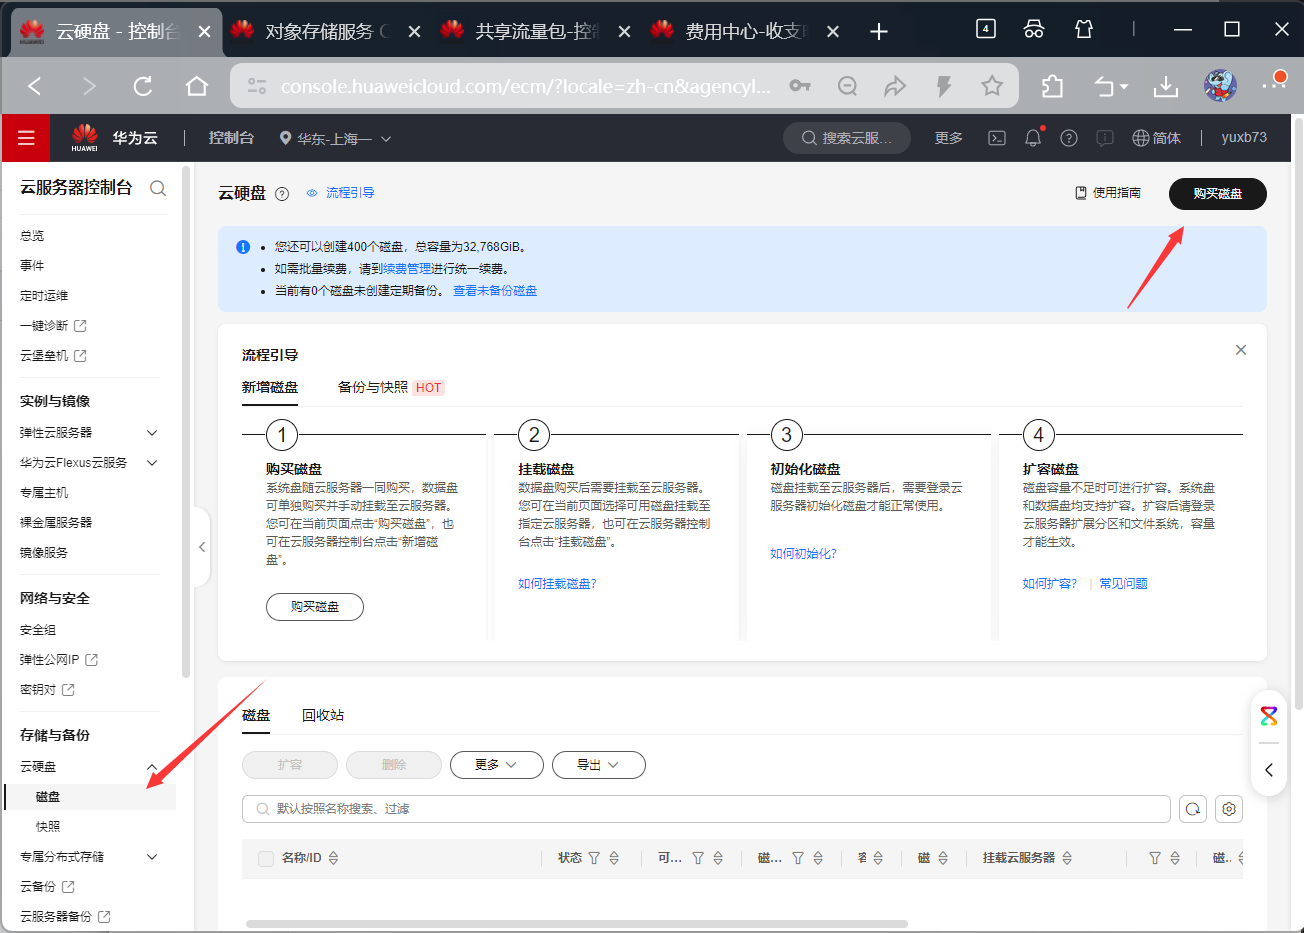
Task: Open the feedback speech-bubble icon in header
Action: click(x=1105, y=138)
